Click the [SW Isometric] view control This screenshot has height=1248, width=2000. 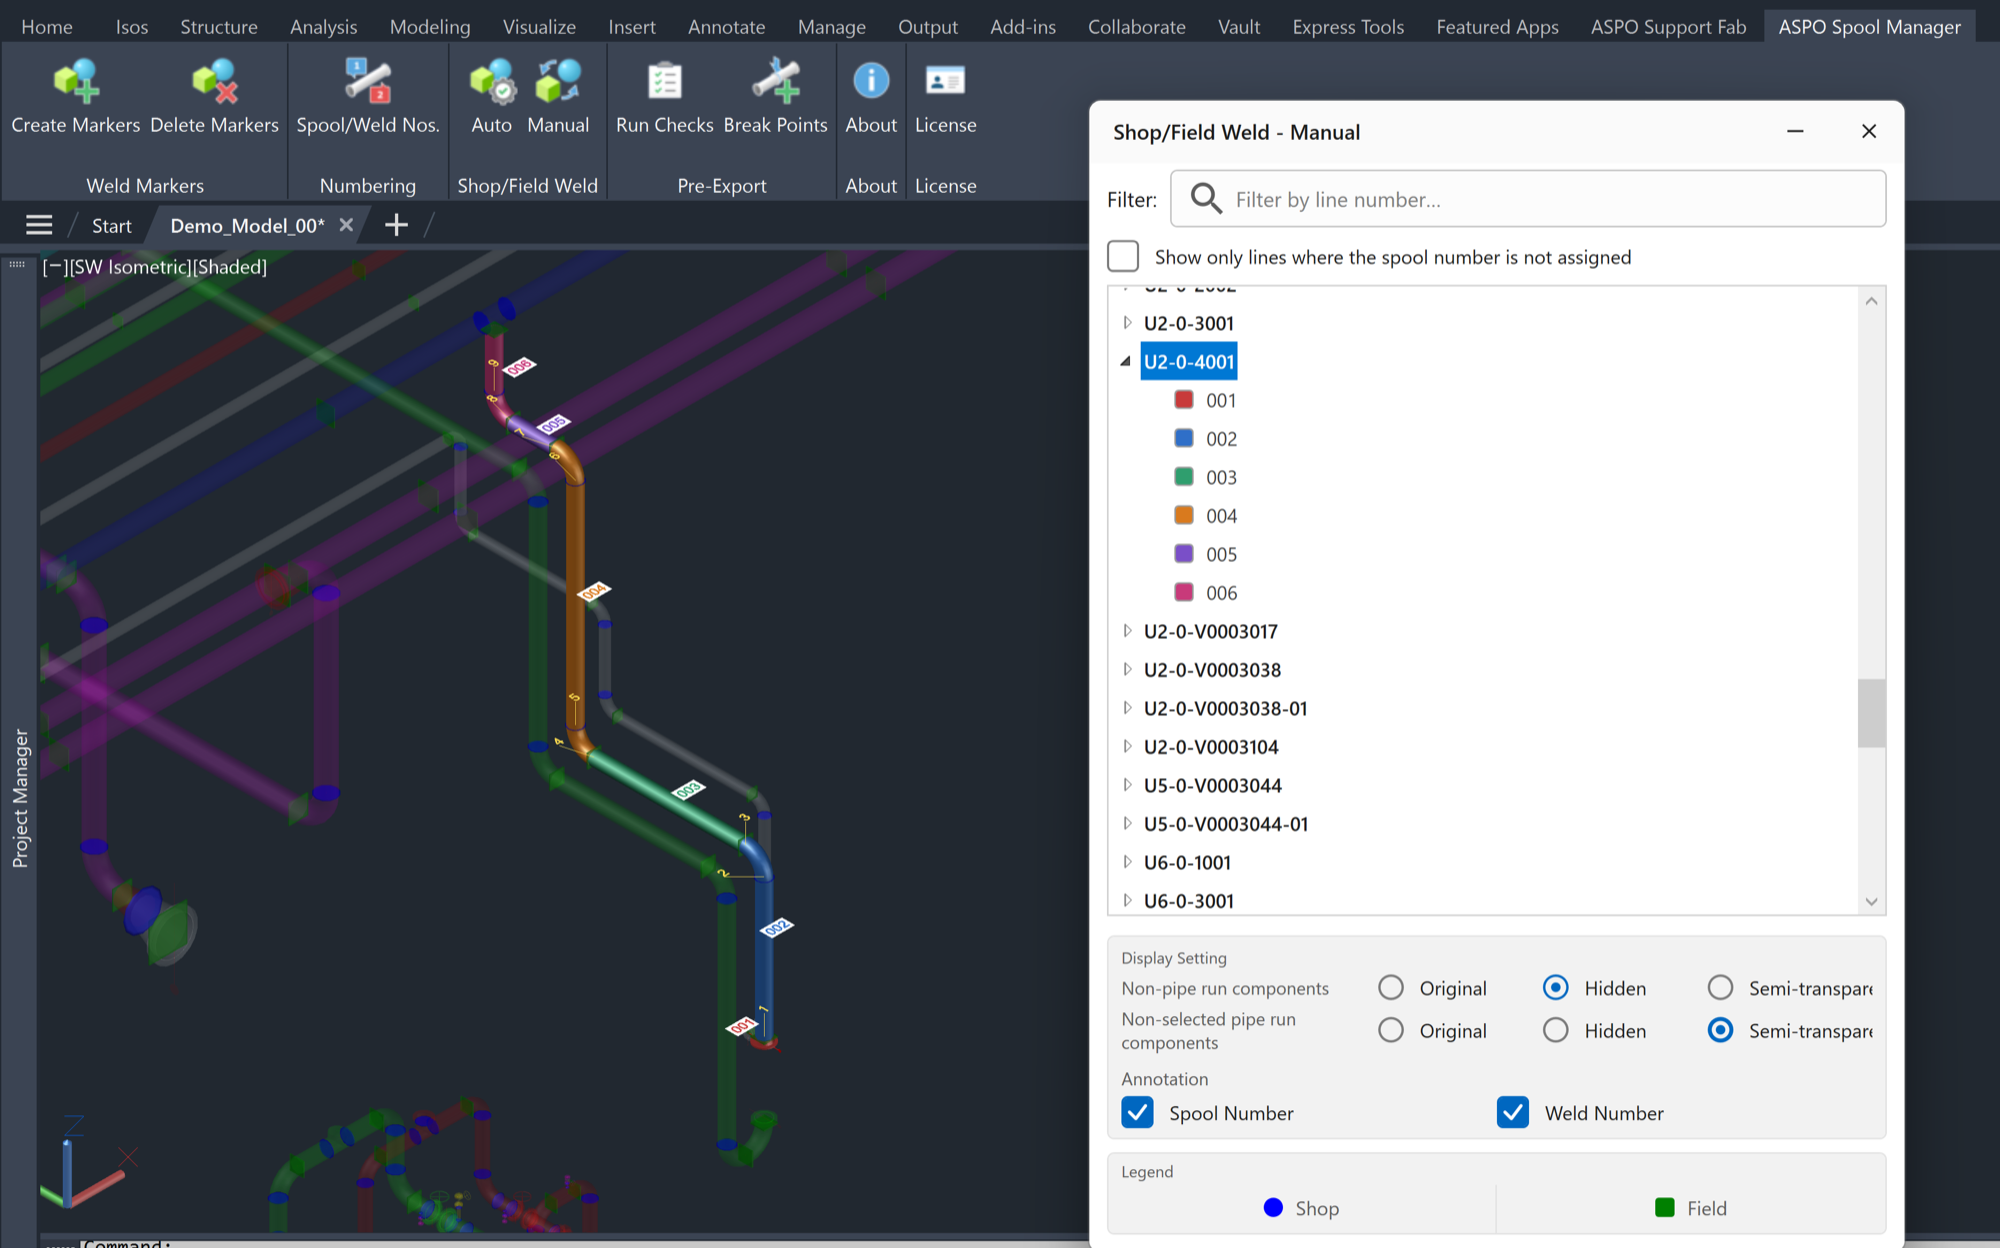pyautogui.click(x=129, y=267)
